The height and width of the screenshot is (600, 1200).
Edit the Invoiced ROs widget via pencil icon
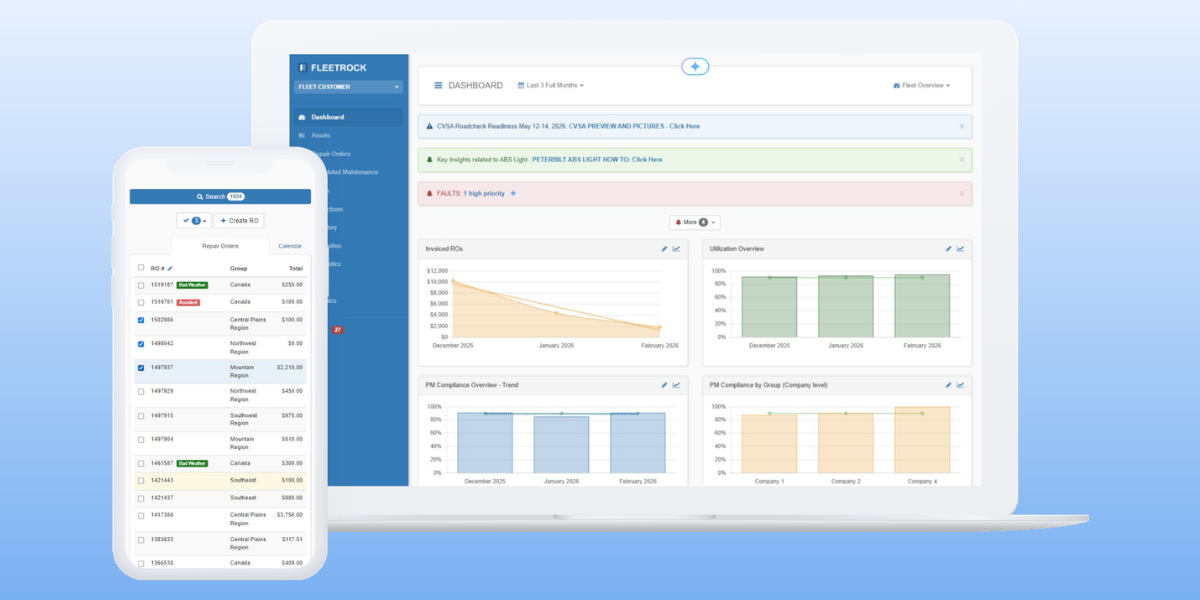point(665,248)
